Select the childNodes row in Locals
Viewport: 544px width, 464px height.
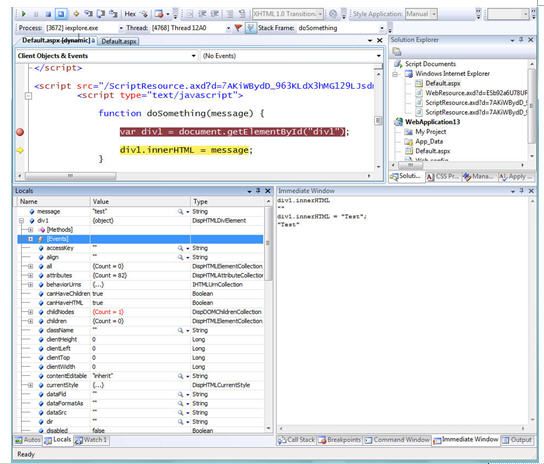[140, 312]
